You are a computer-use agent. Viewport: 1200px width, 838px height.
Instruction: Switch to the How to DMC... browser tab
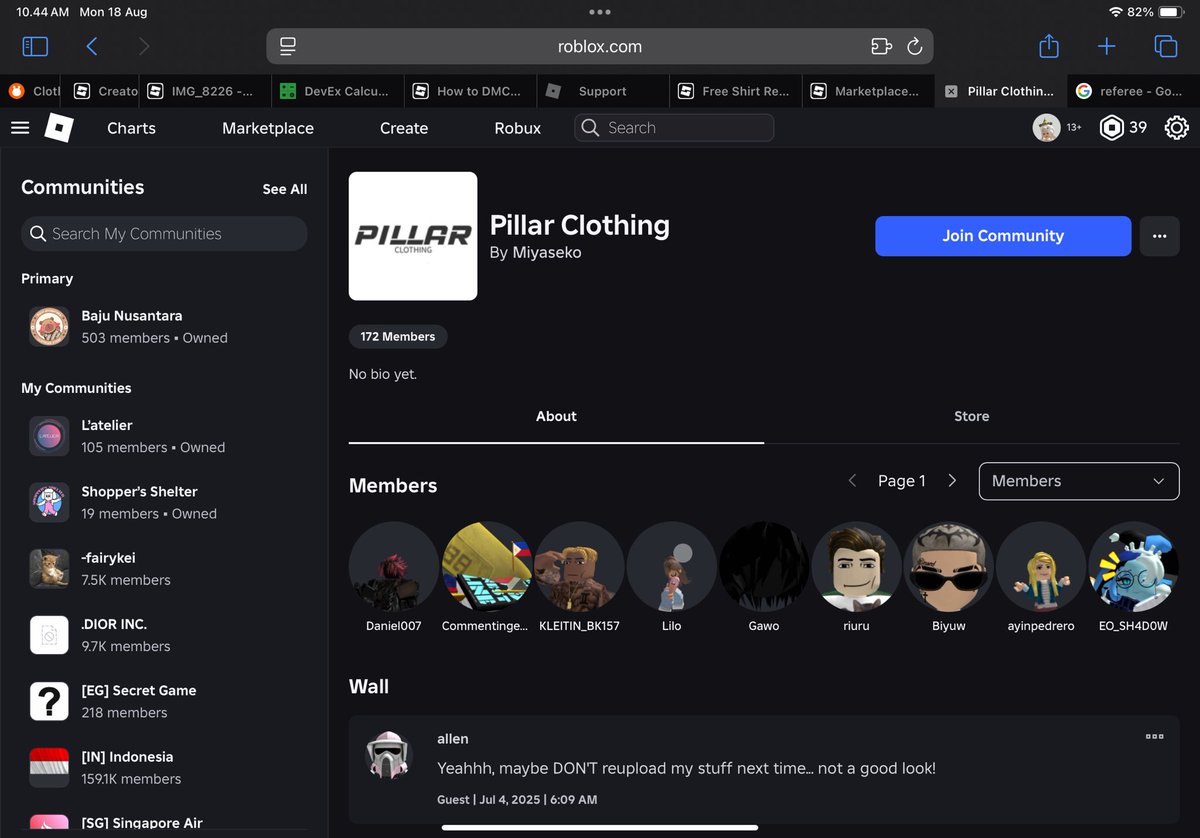(x=470, y=91)
